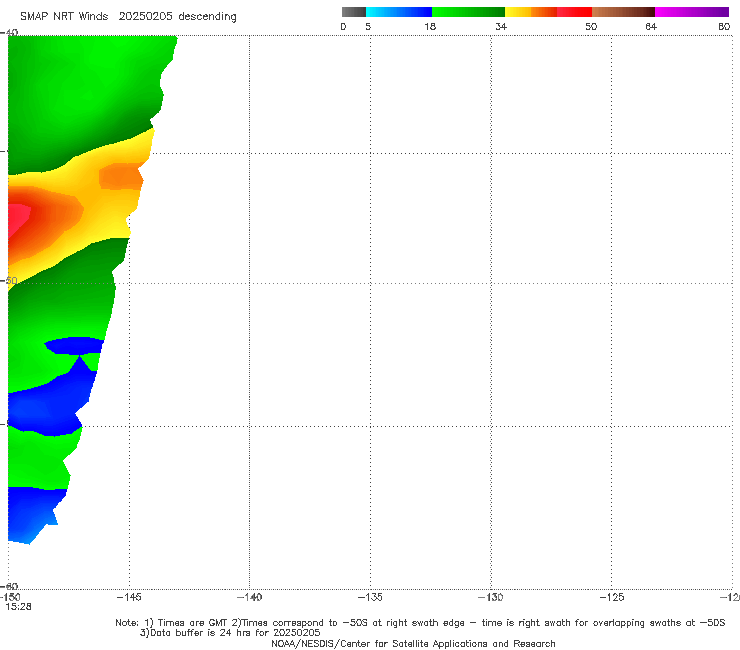Click the cyan-blue segment of the color bar
This screenshot has height=650, width=740.
coord(399,12)
